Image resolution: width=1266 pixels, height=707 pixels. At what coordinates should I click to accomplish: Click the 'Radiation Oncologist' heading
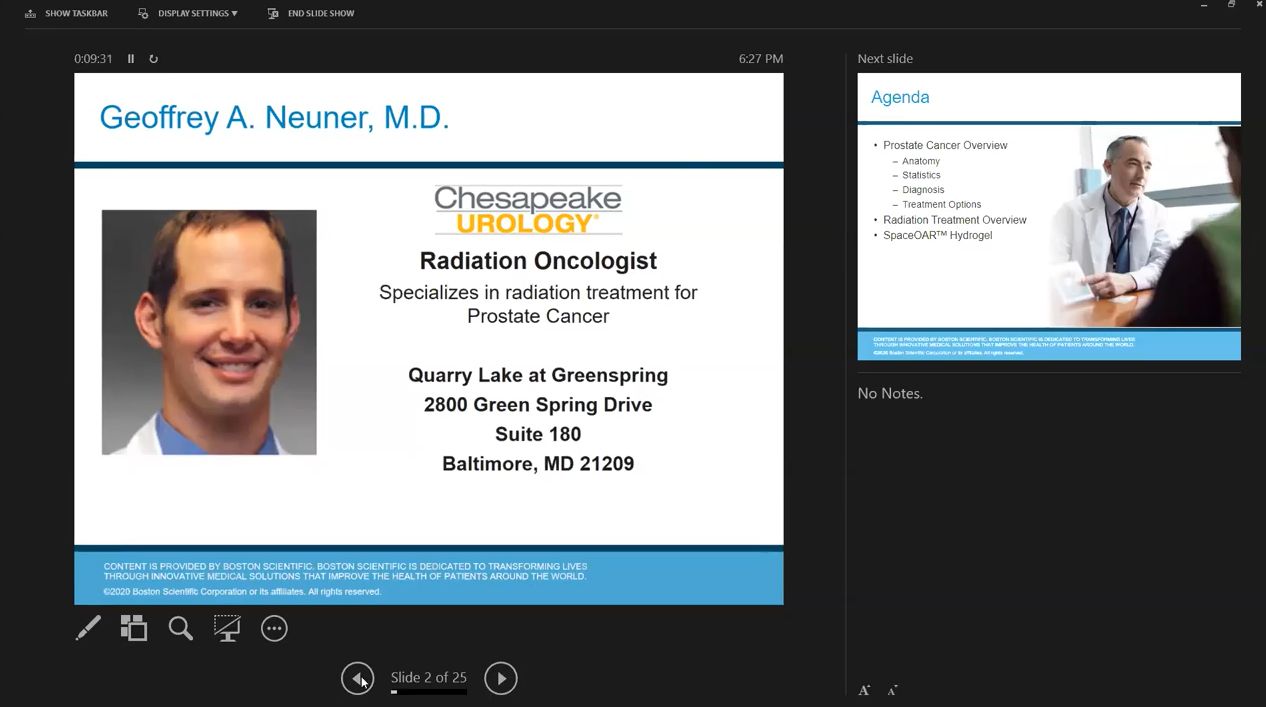538,261
